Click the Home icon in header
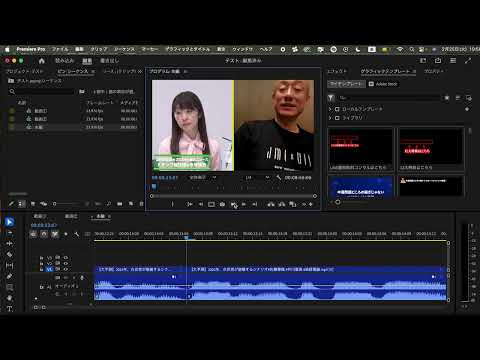 (x=42, y=61)
